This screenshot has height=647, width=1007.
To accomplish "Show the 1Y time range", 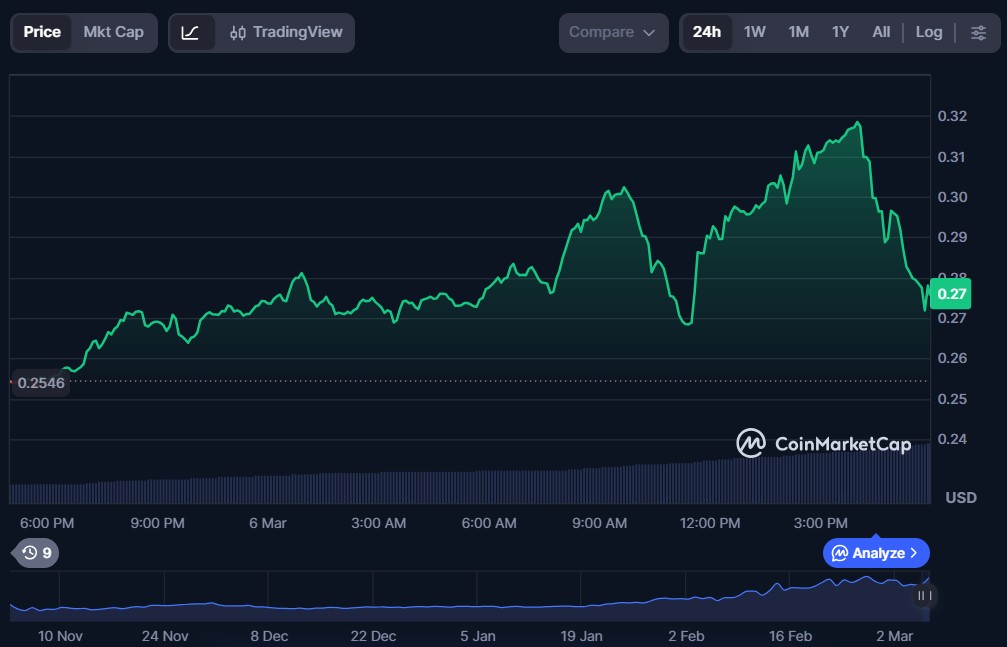I will point(840,32).
